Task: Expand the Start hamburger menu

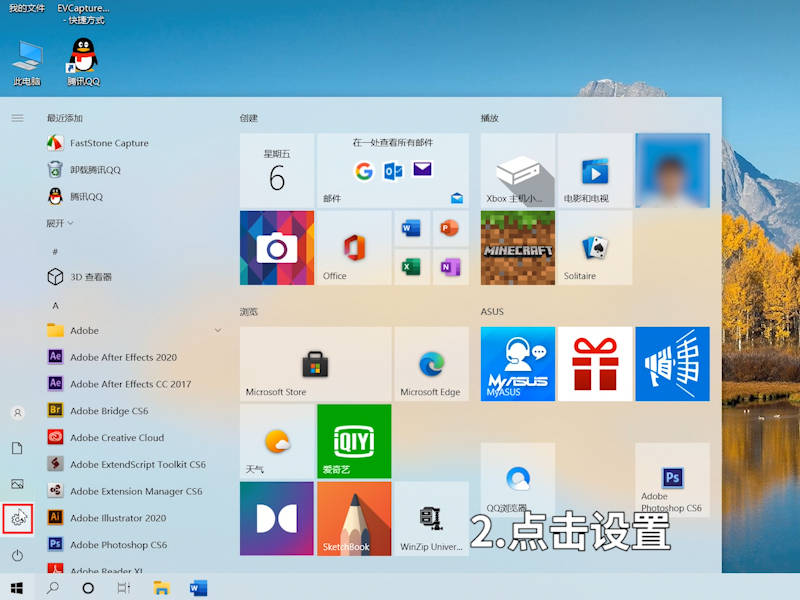Action: [x=17, y=118]
